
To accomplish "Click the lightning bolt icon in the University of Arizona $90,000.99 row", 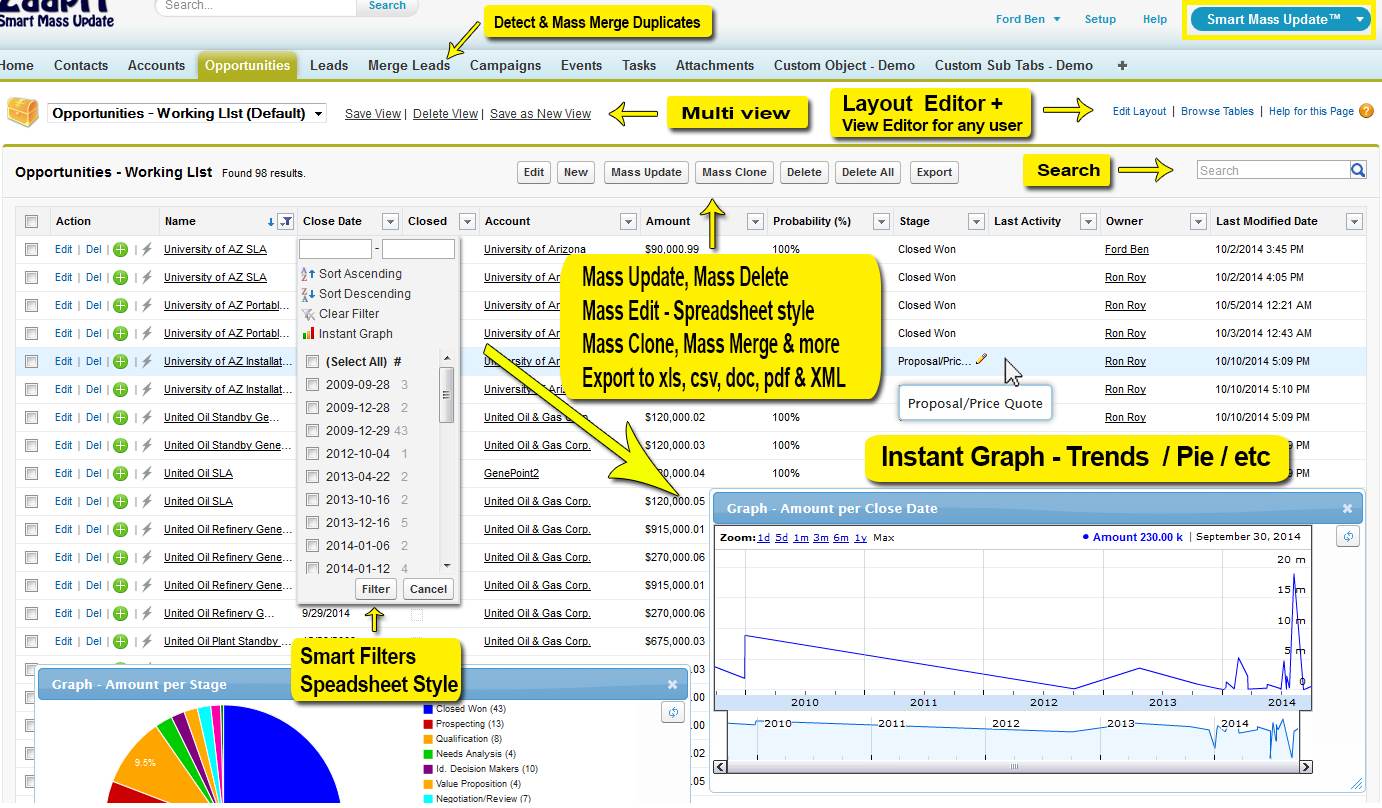I will (x=146, y=249).
